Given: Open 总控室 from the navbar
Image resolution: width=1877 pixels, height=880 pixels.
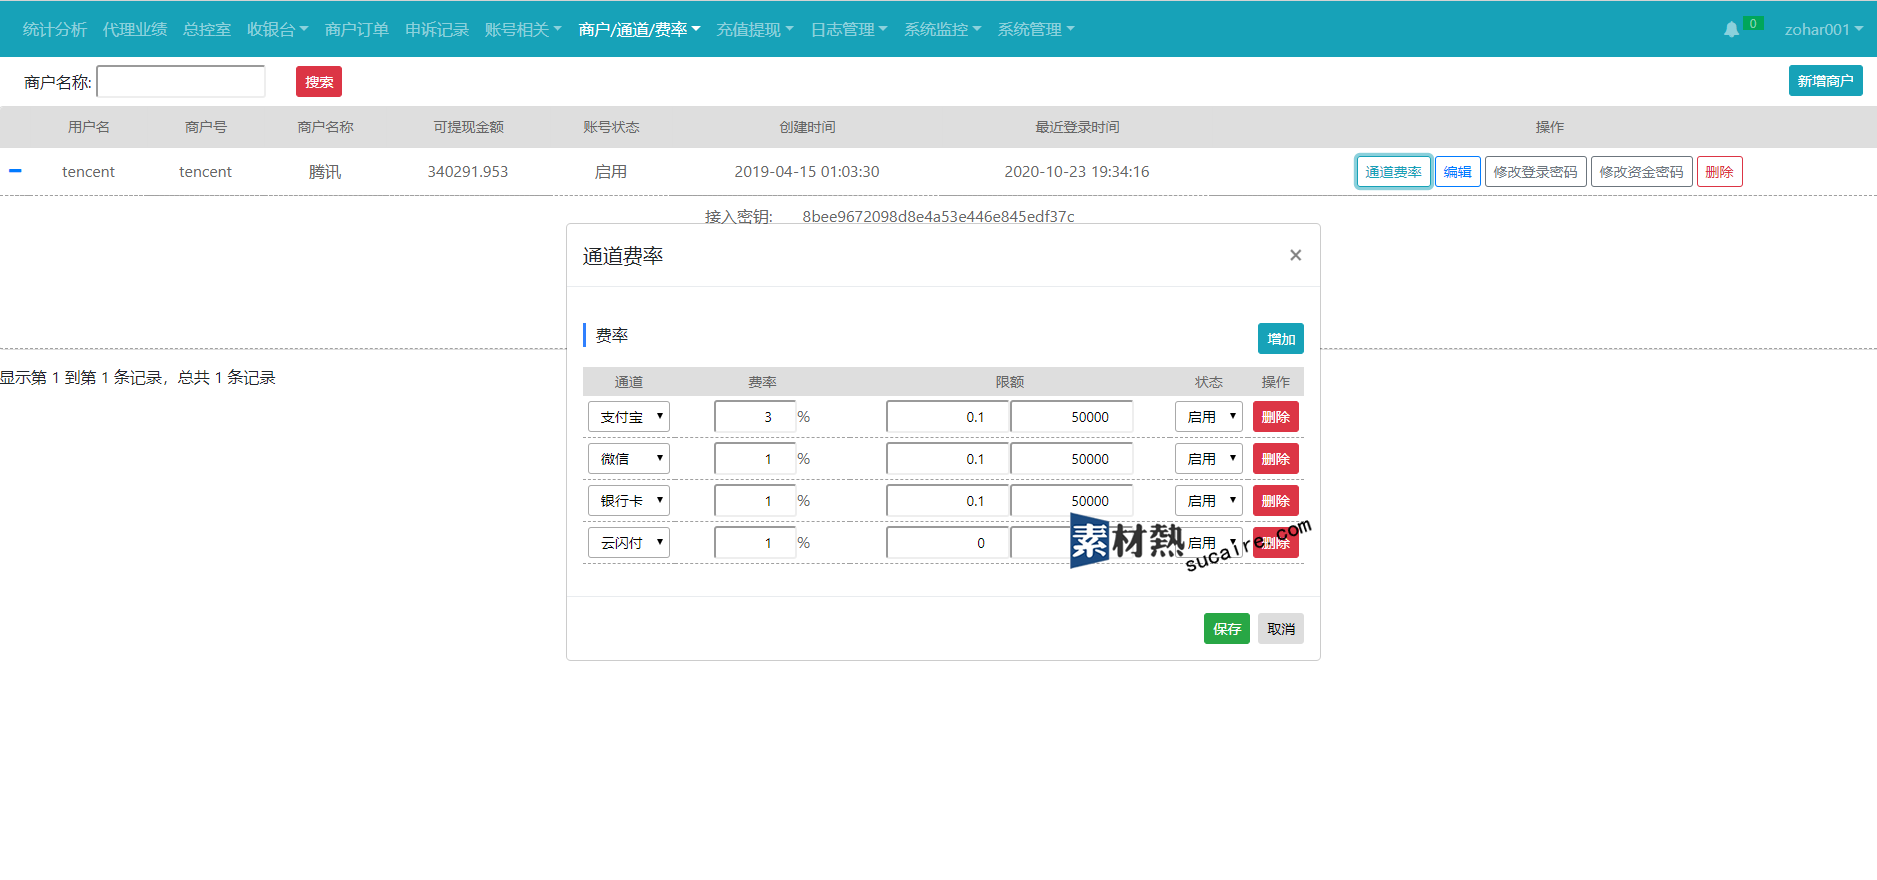Looking at the screenshot, I should point(207,30).
